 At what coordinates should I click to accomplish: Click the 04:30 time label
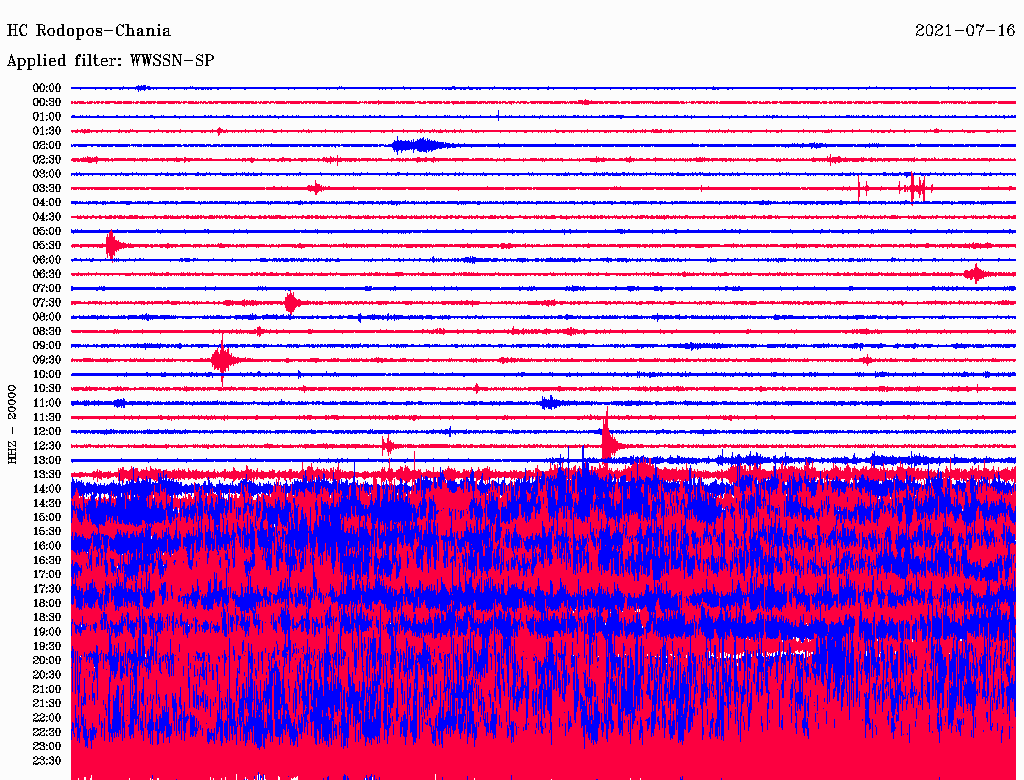pos(47,217)
